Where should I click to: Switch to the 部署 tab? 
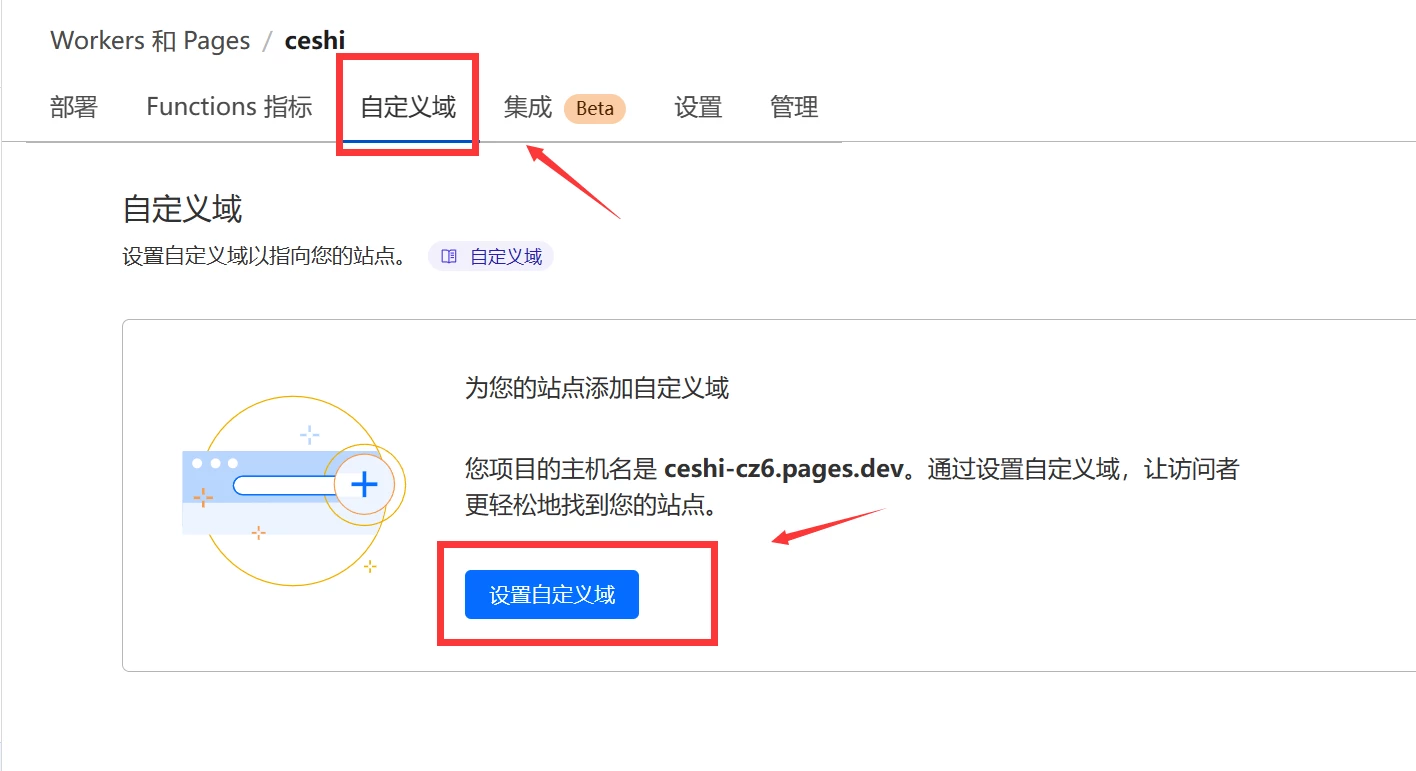74,107
